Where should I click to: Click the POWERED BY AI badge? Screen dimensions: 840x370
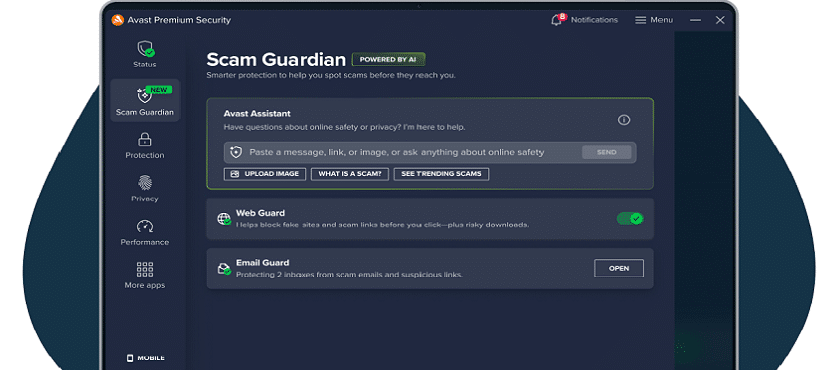[x=388, y=59]
